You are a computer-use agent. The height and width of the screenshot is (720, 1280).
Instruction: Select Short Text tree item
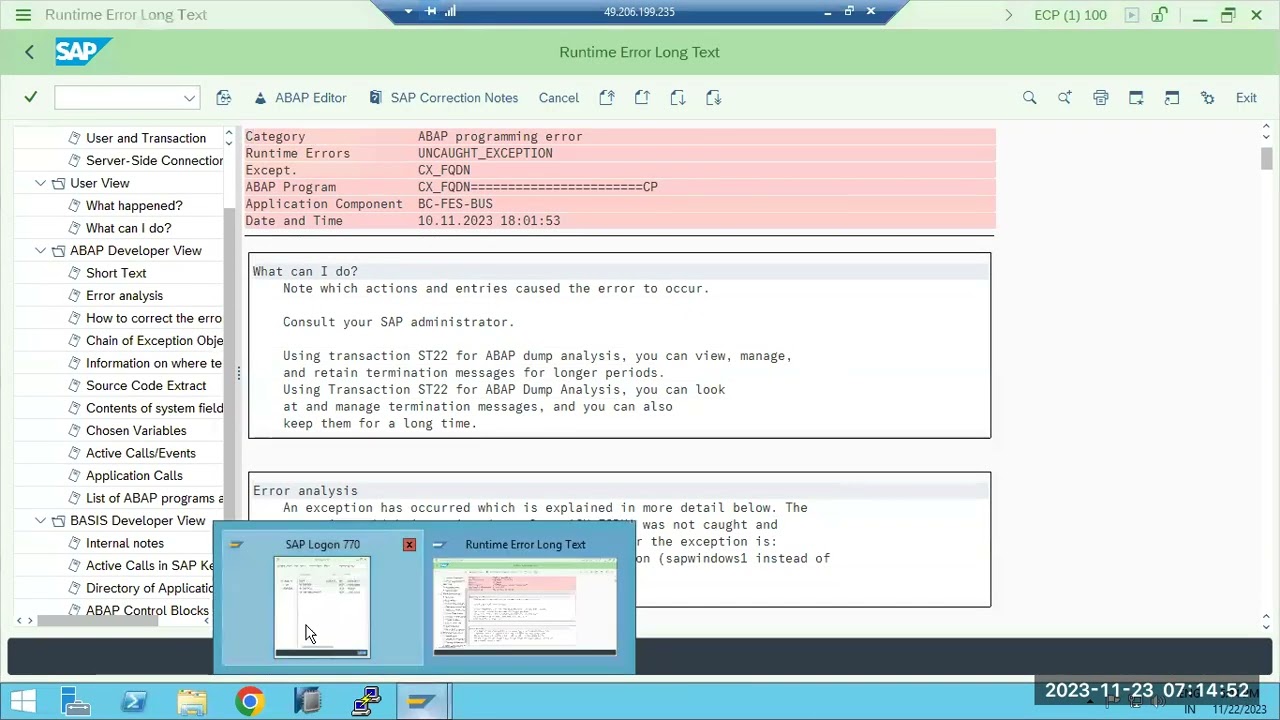[116, 273]
